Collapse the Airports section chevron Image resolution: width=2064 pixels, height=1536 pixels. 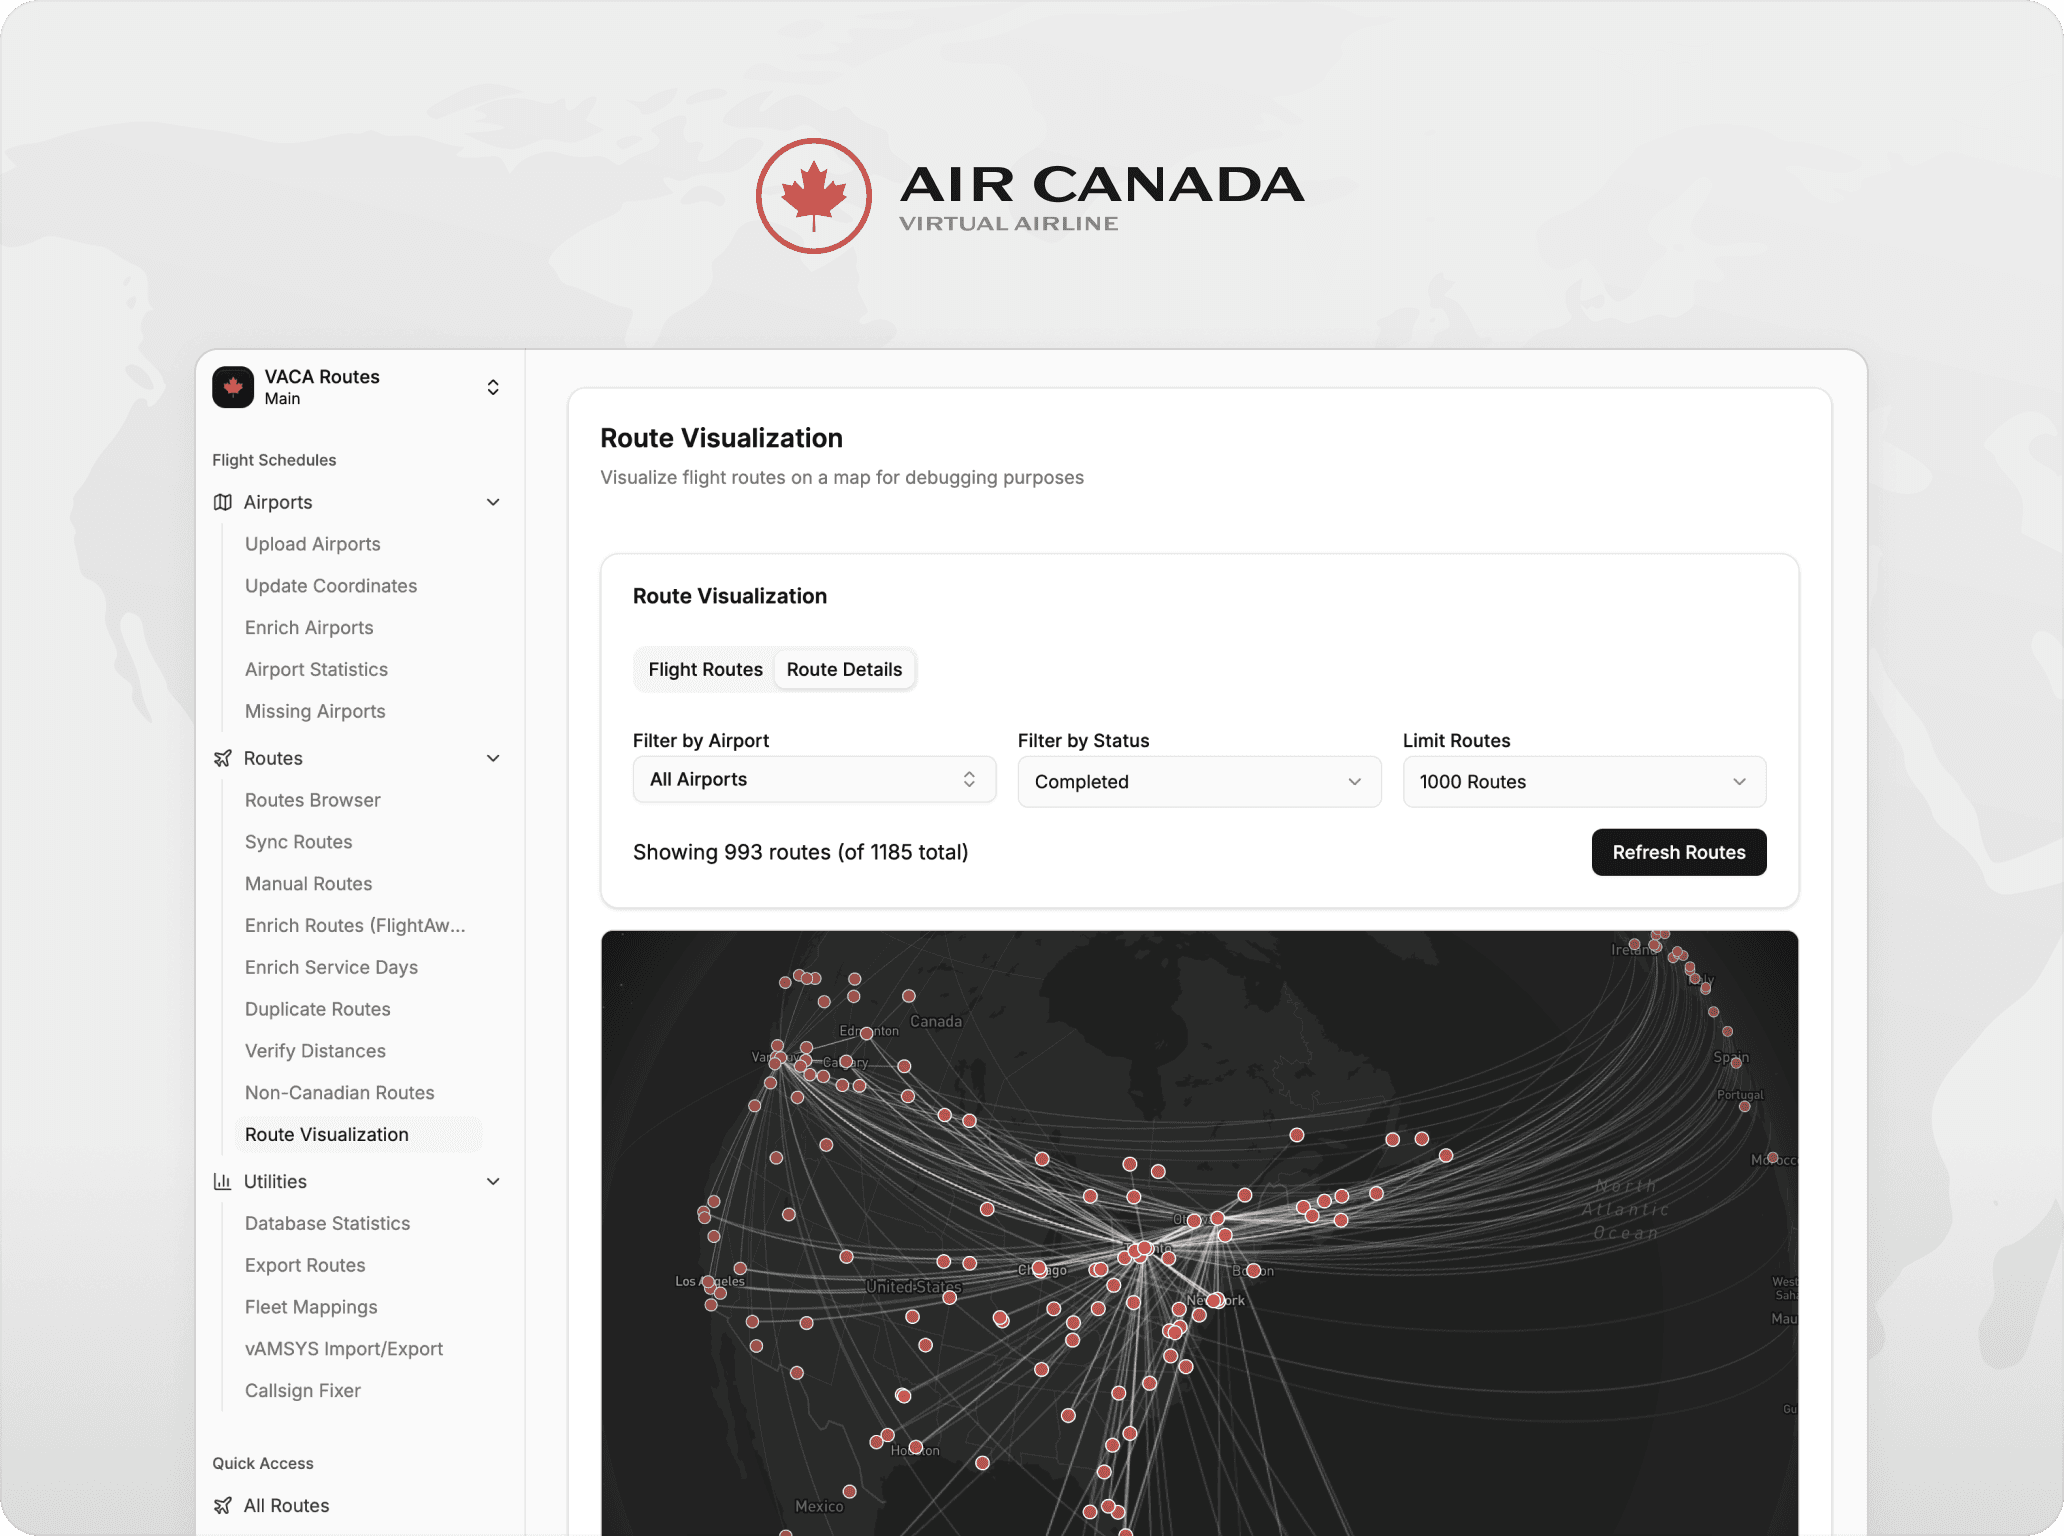click(493, 502)
